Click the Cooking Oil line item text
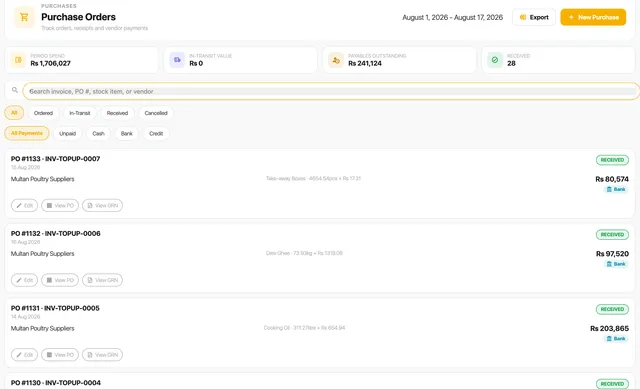This screenshot has width=640, height=389. coord(304,328)
